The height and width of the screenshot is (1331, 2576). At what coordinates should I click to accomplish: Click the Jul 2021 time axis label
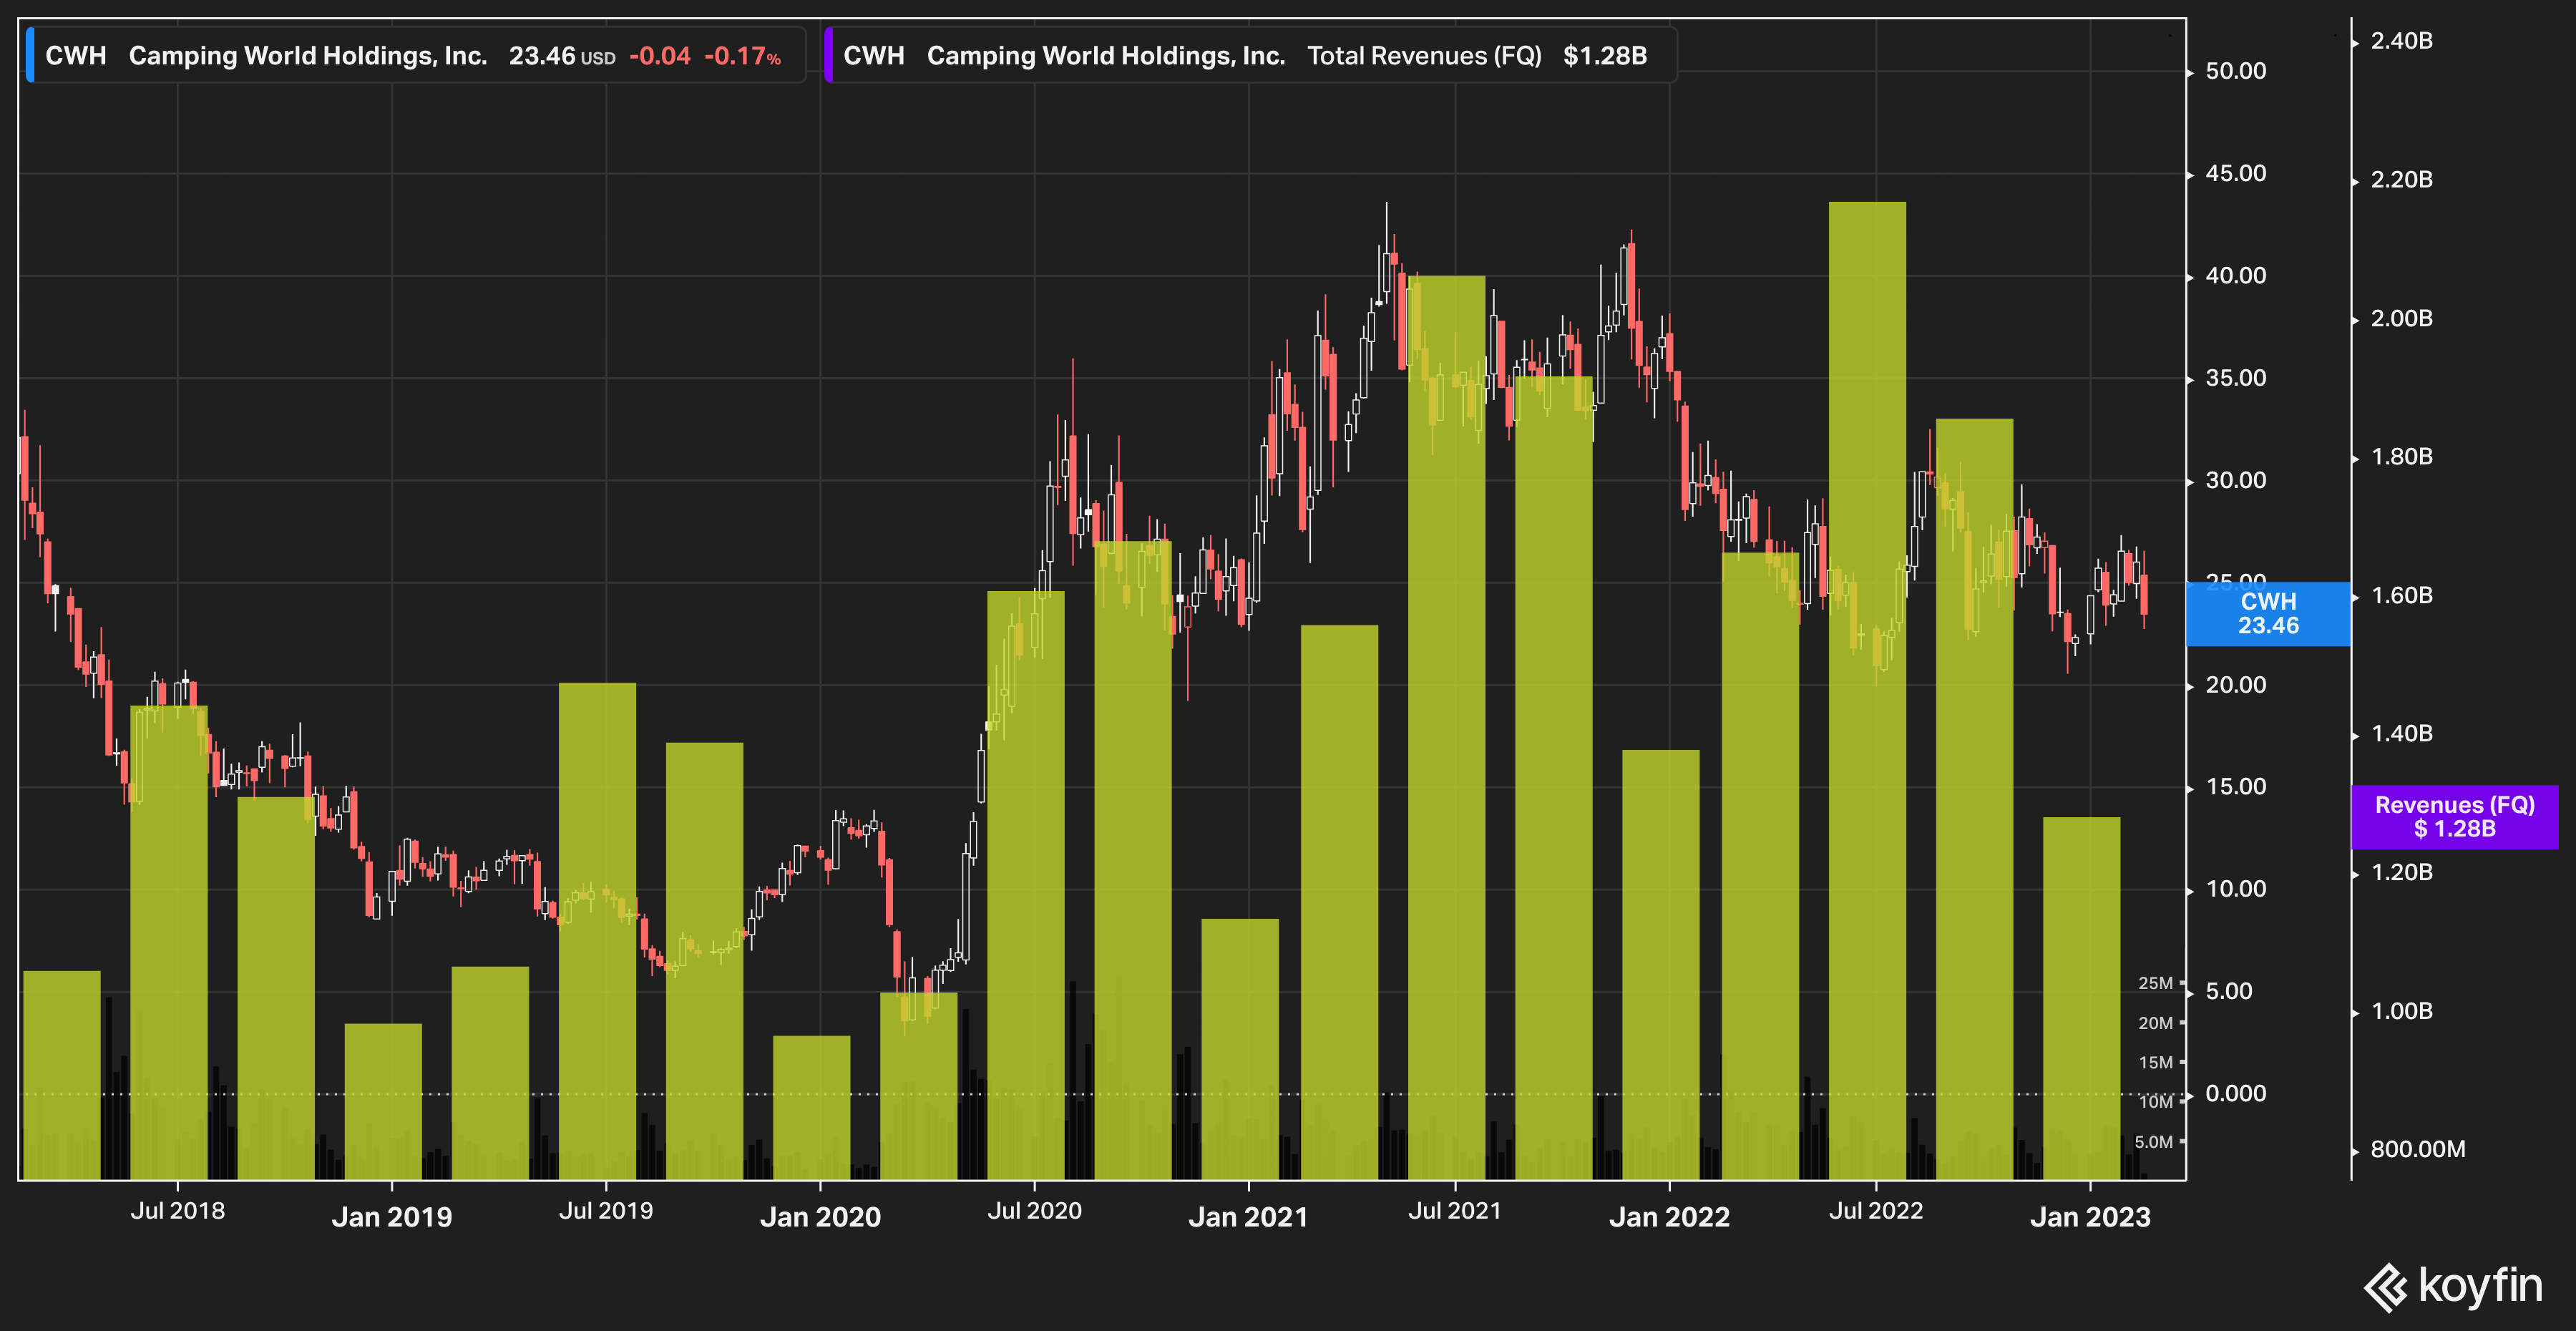tap(1455, 1211)
